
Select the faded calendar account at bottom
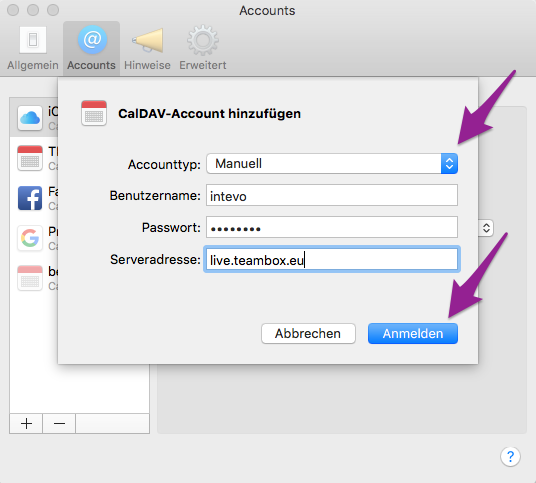(x=30, y=278)
